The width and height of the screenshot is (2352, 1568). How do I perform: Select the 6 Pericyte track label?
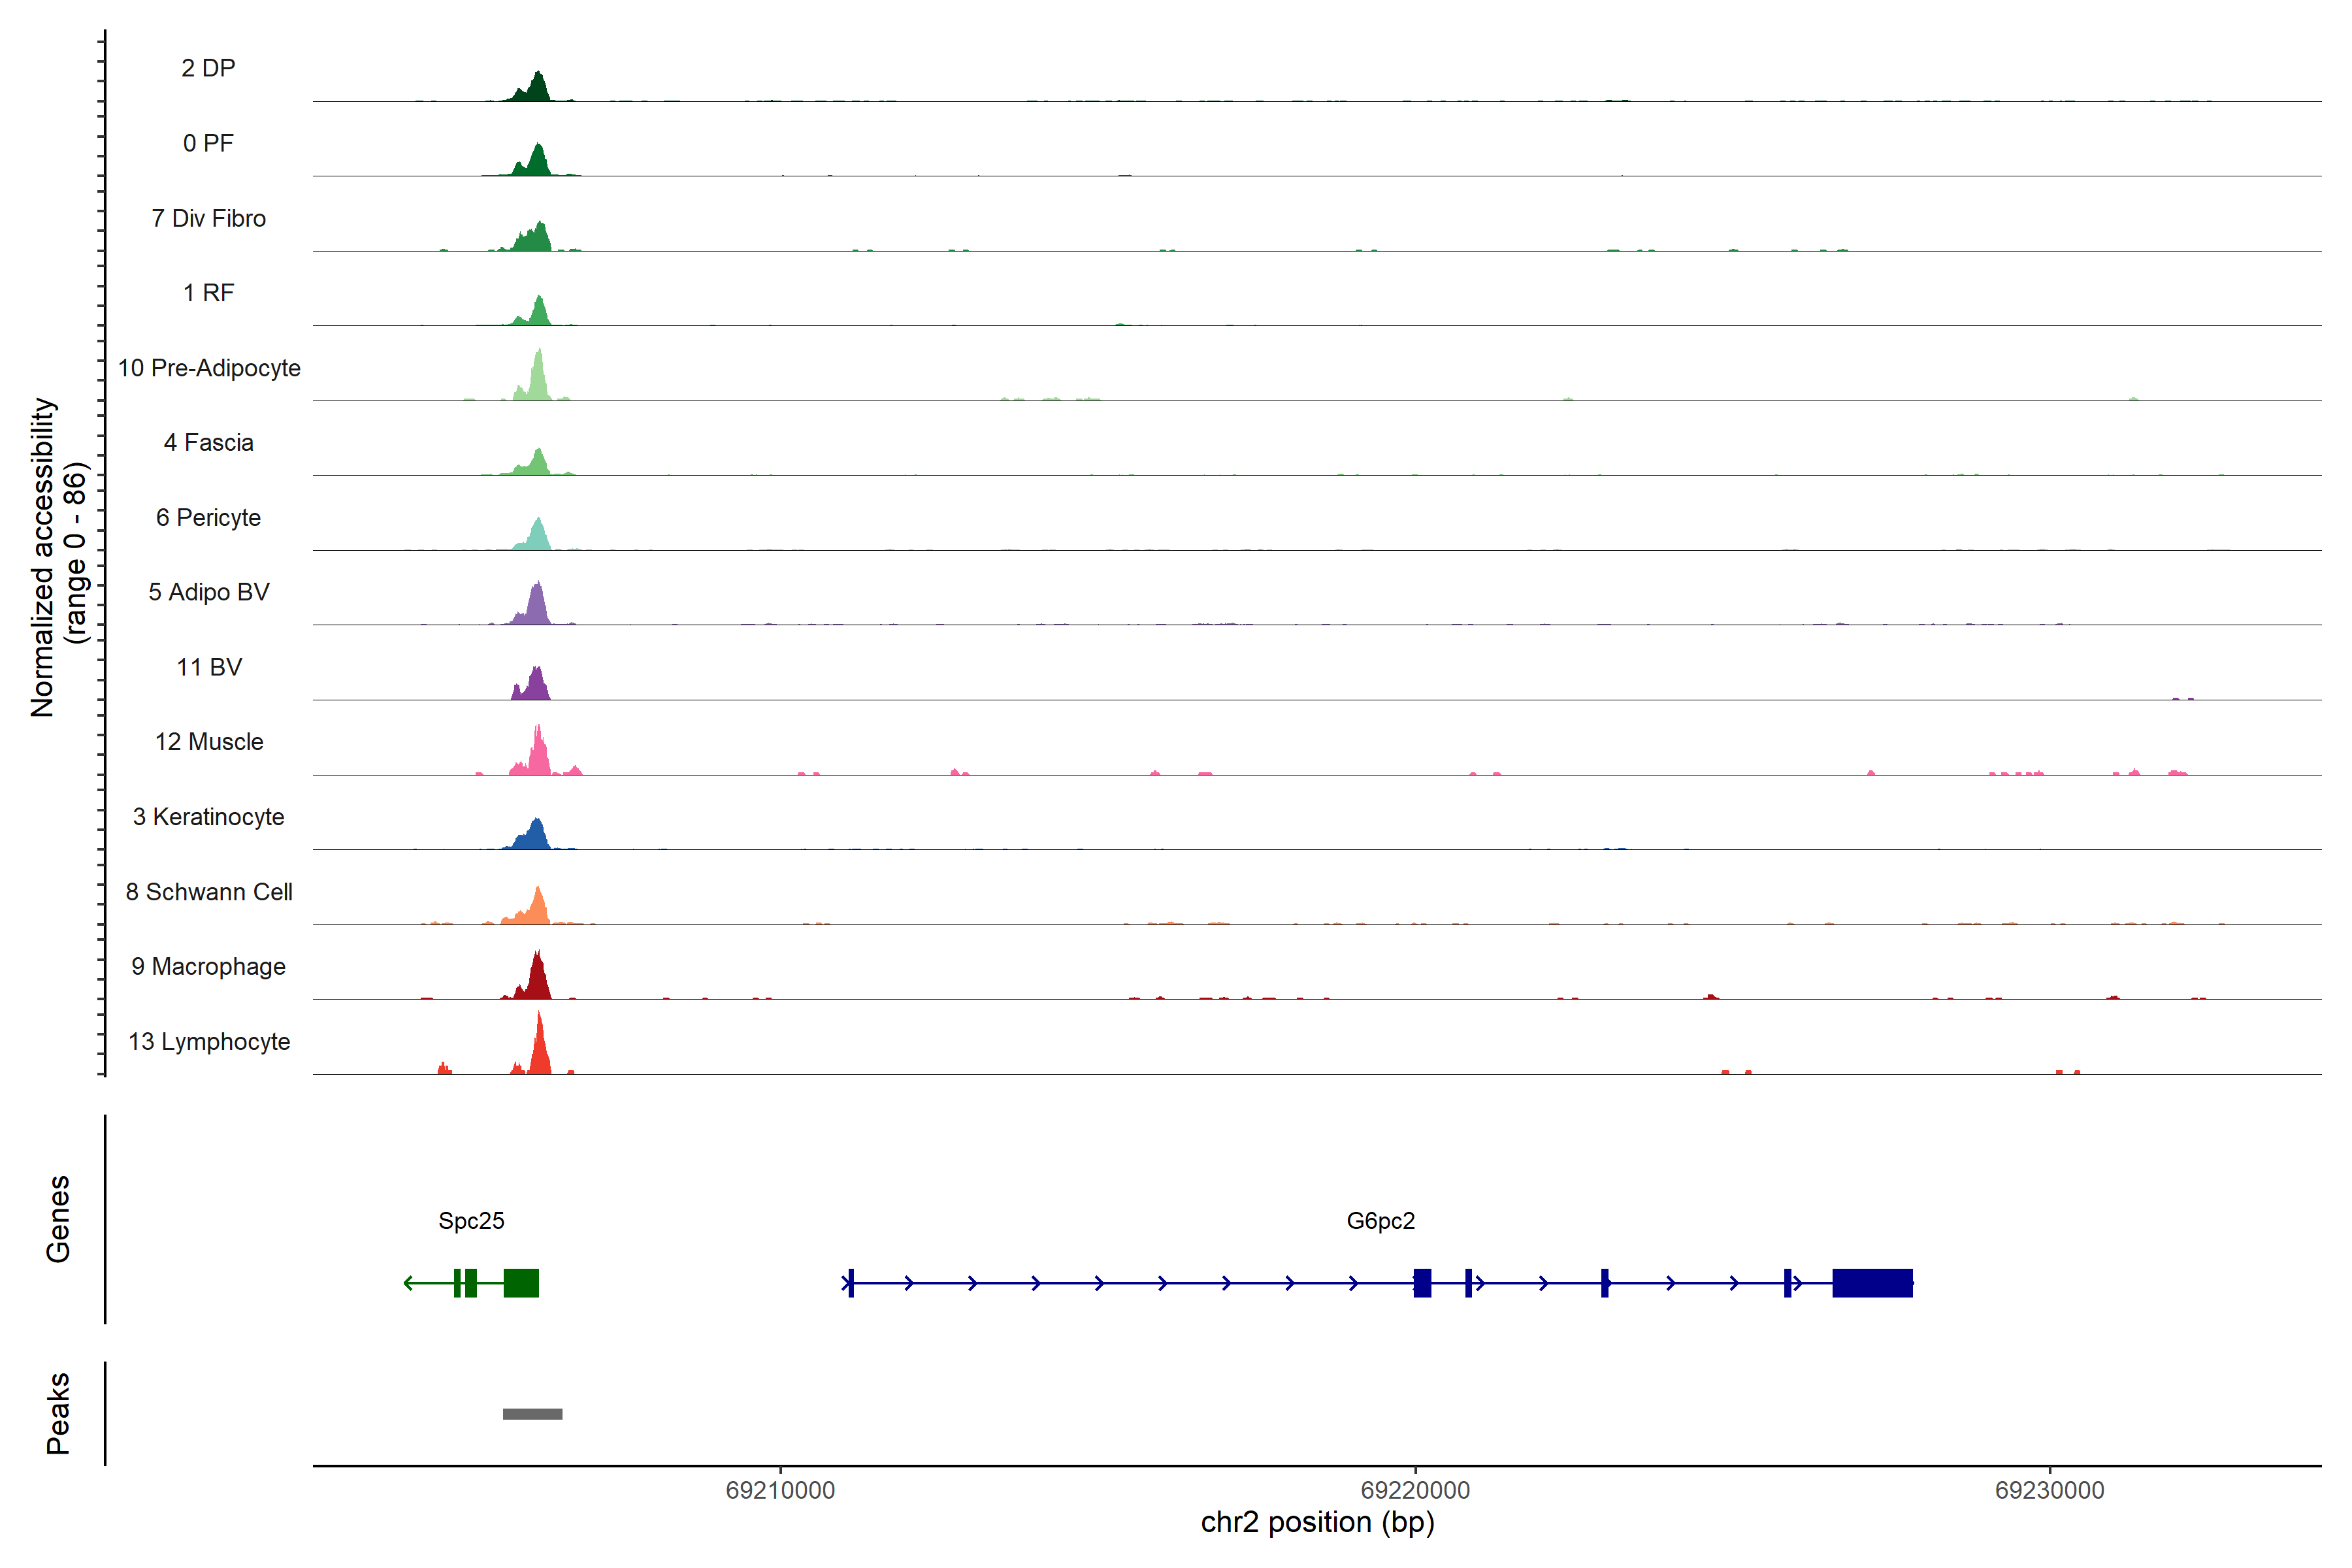click(x=208, y=518)
